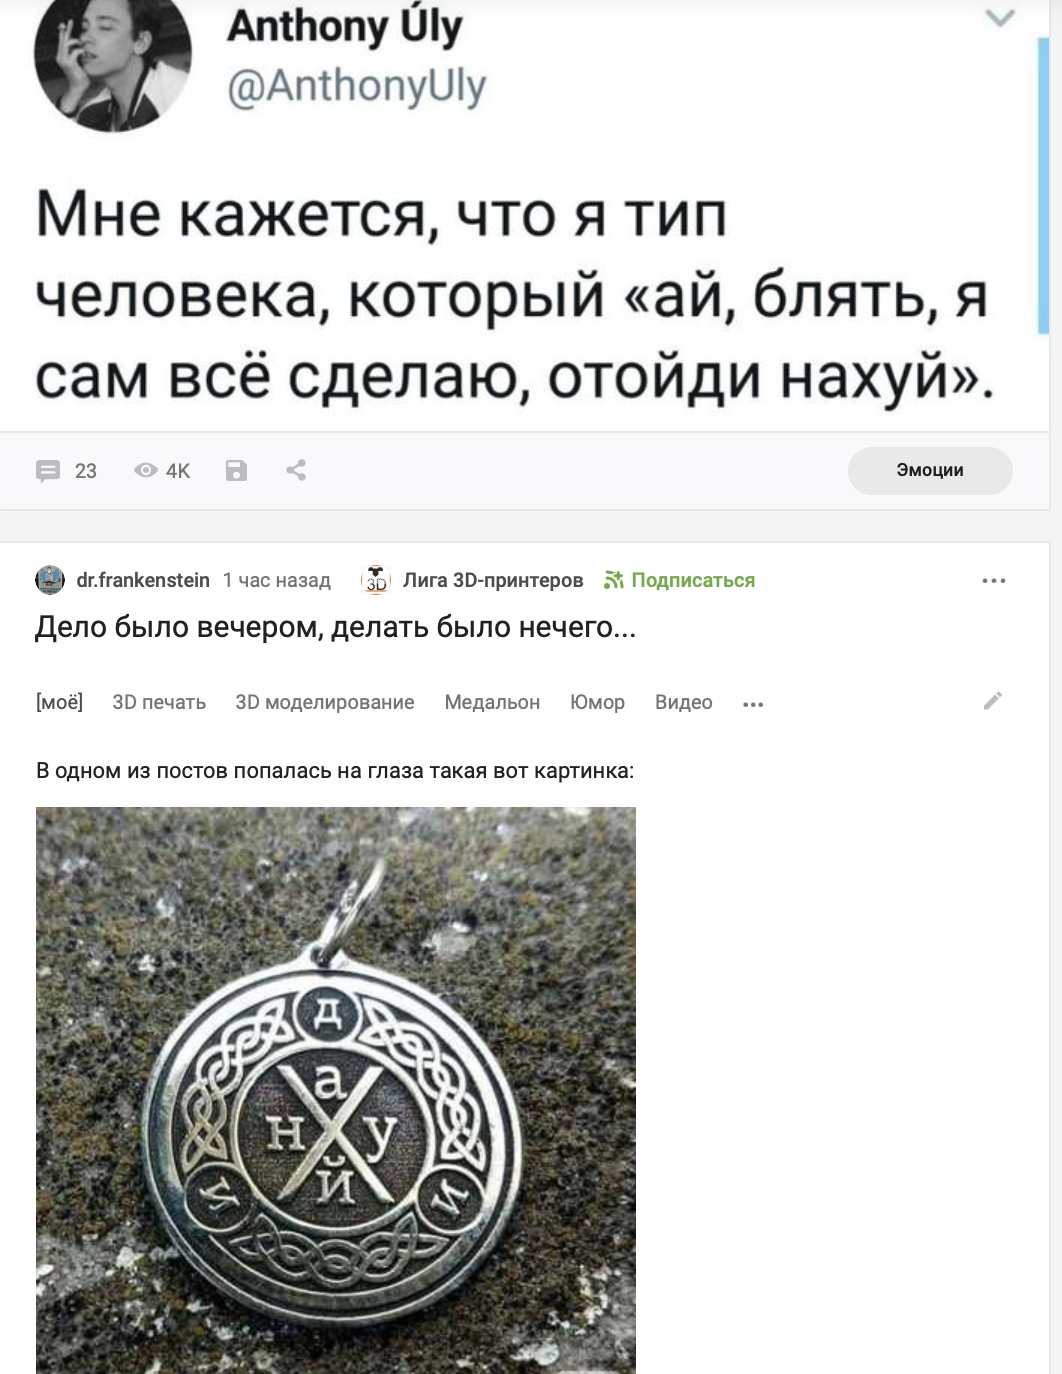Open the post's three-dot options menu
The image size is (1062, 1374).
click(x=994, y=580)
